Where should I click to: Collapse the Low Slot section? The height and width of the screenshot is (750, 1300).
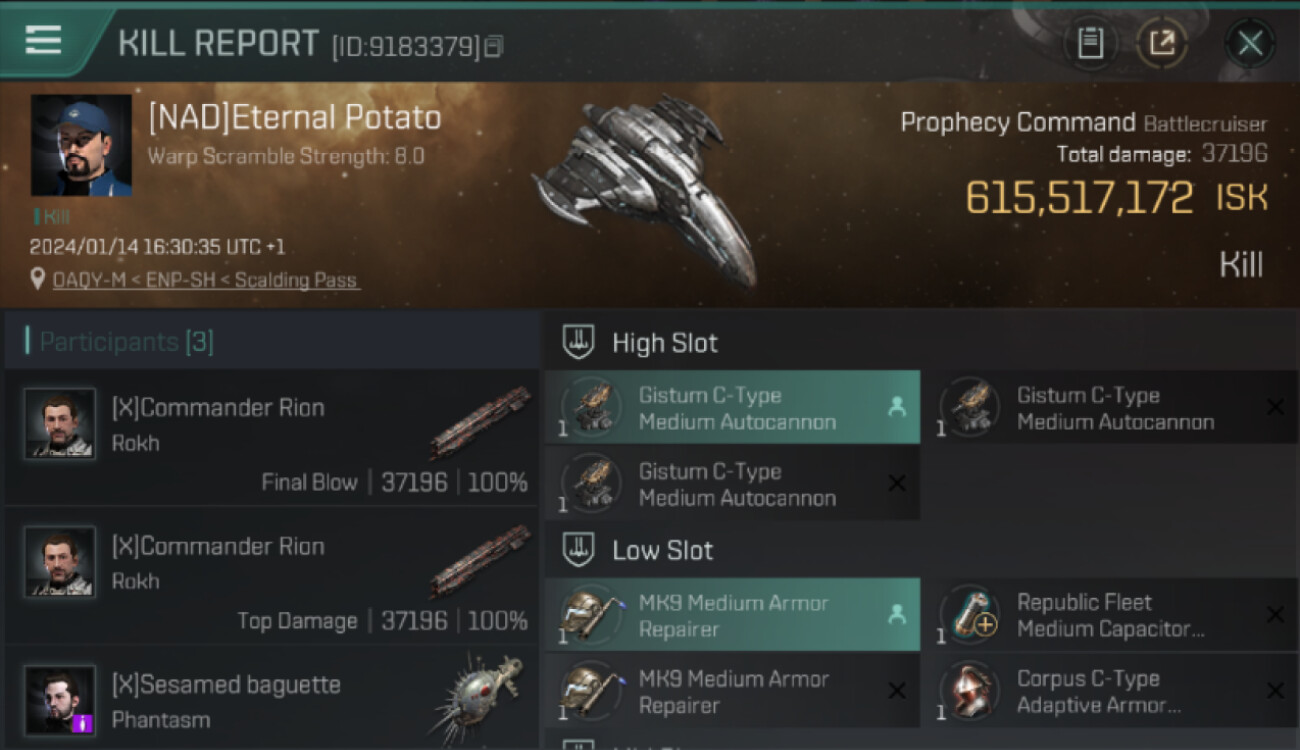click(580, 550)
